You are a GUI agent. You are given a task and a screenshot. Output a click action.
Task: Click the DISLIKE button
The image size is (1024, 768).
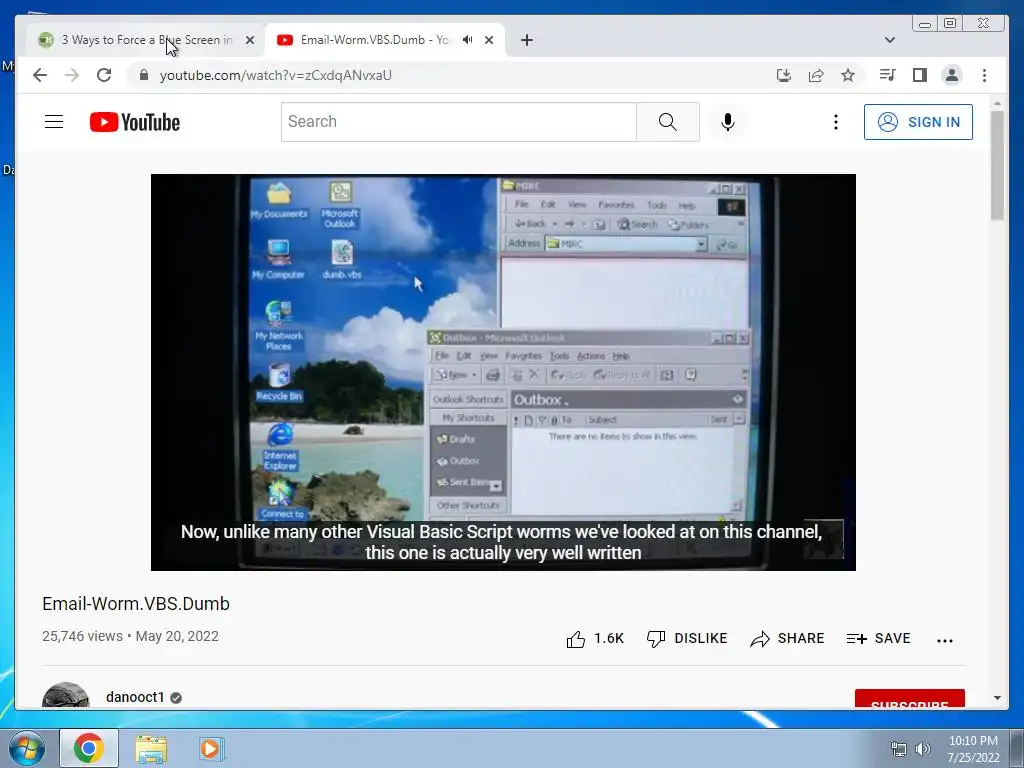(686, 639)
